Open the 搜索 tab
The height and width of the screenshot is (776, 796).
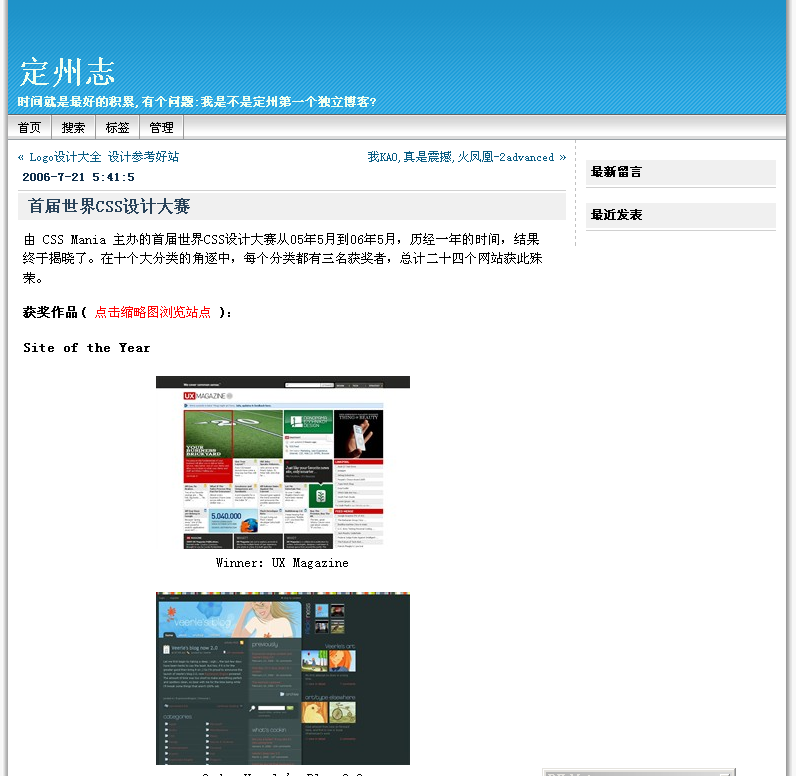coord(74,127)
